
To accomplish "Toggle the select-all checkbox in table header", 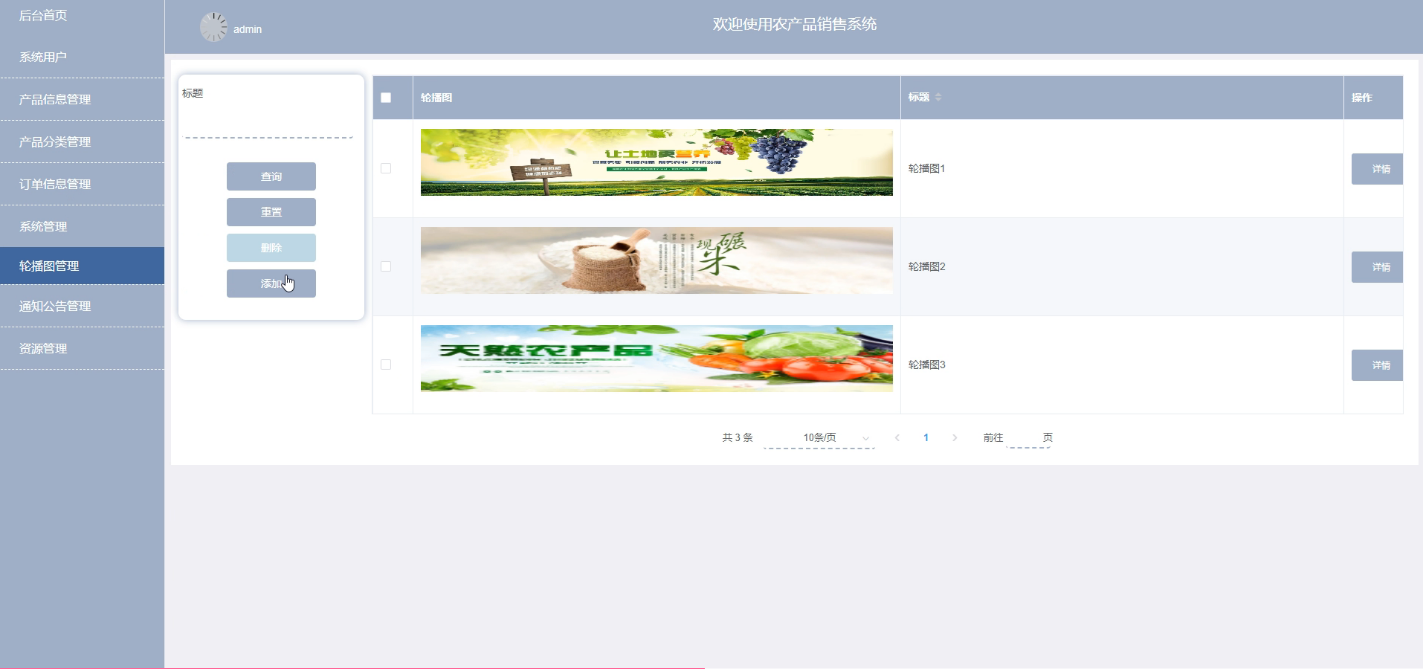I will click(x=386, y=97).
